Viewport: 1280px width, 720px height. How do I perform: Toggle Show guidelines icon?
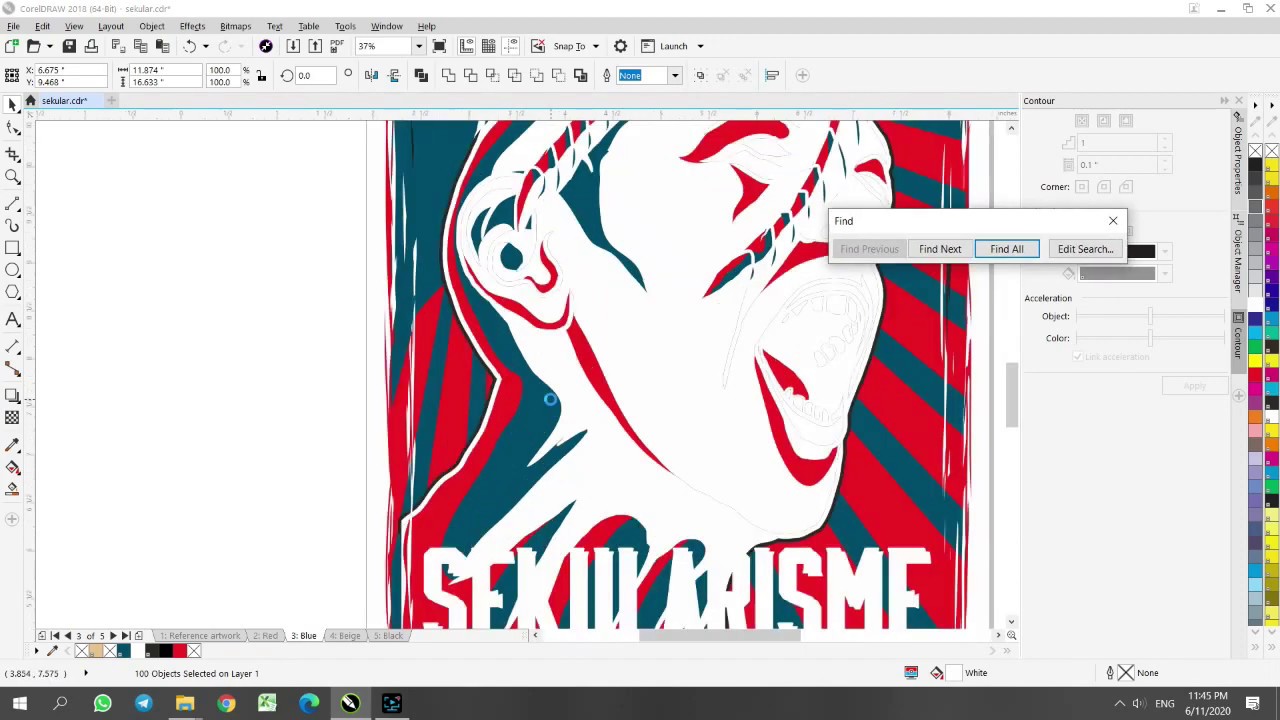(x=510, y=46)
